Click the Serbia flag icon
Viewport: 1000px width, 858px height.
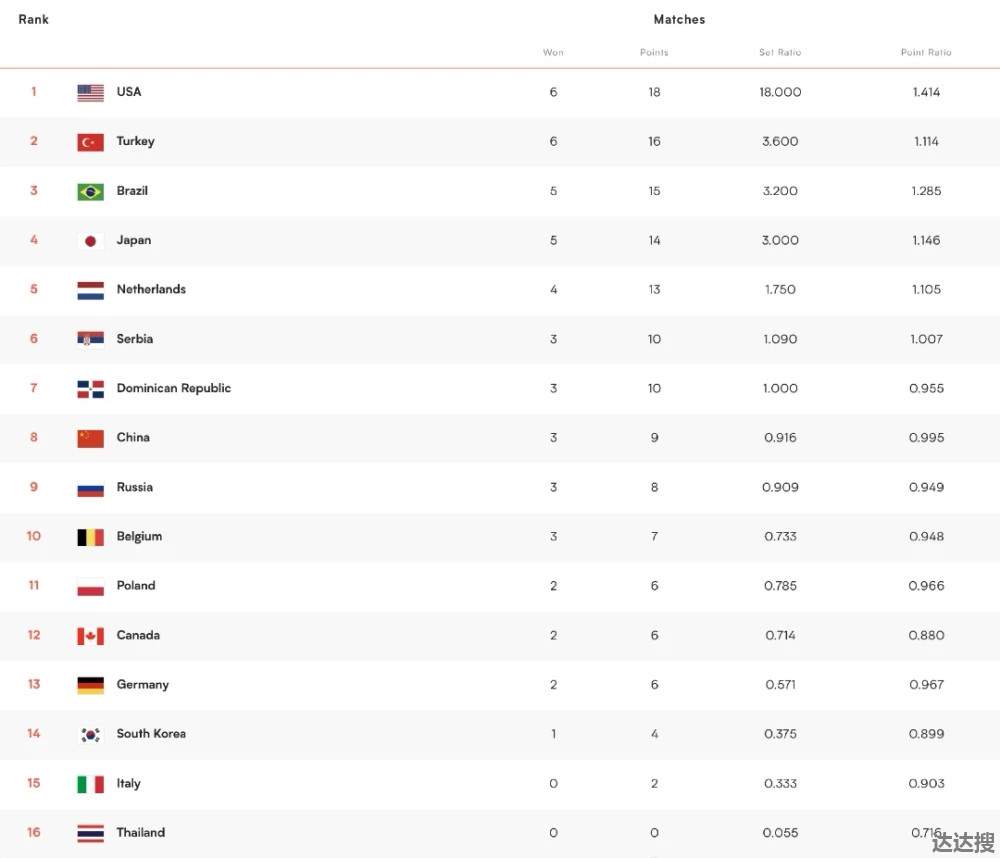click(91, 339)
